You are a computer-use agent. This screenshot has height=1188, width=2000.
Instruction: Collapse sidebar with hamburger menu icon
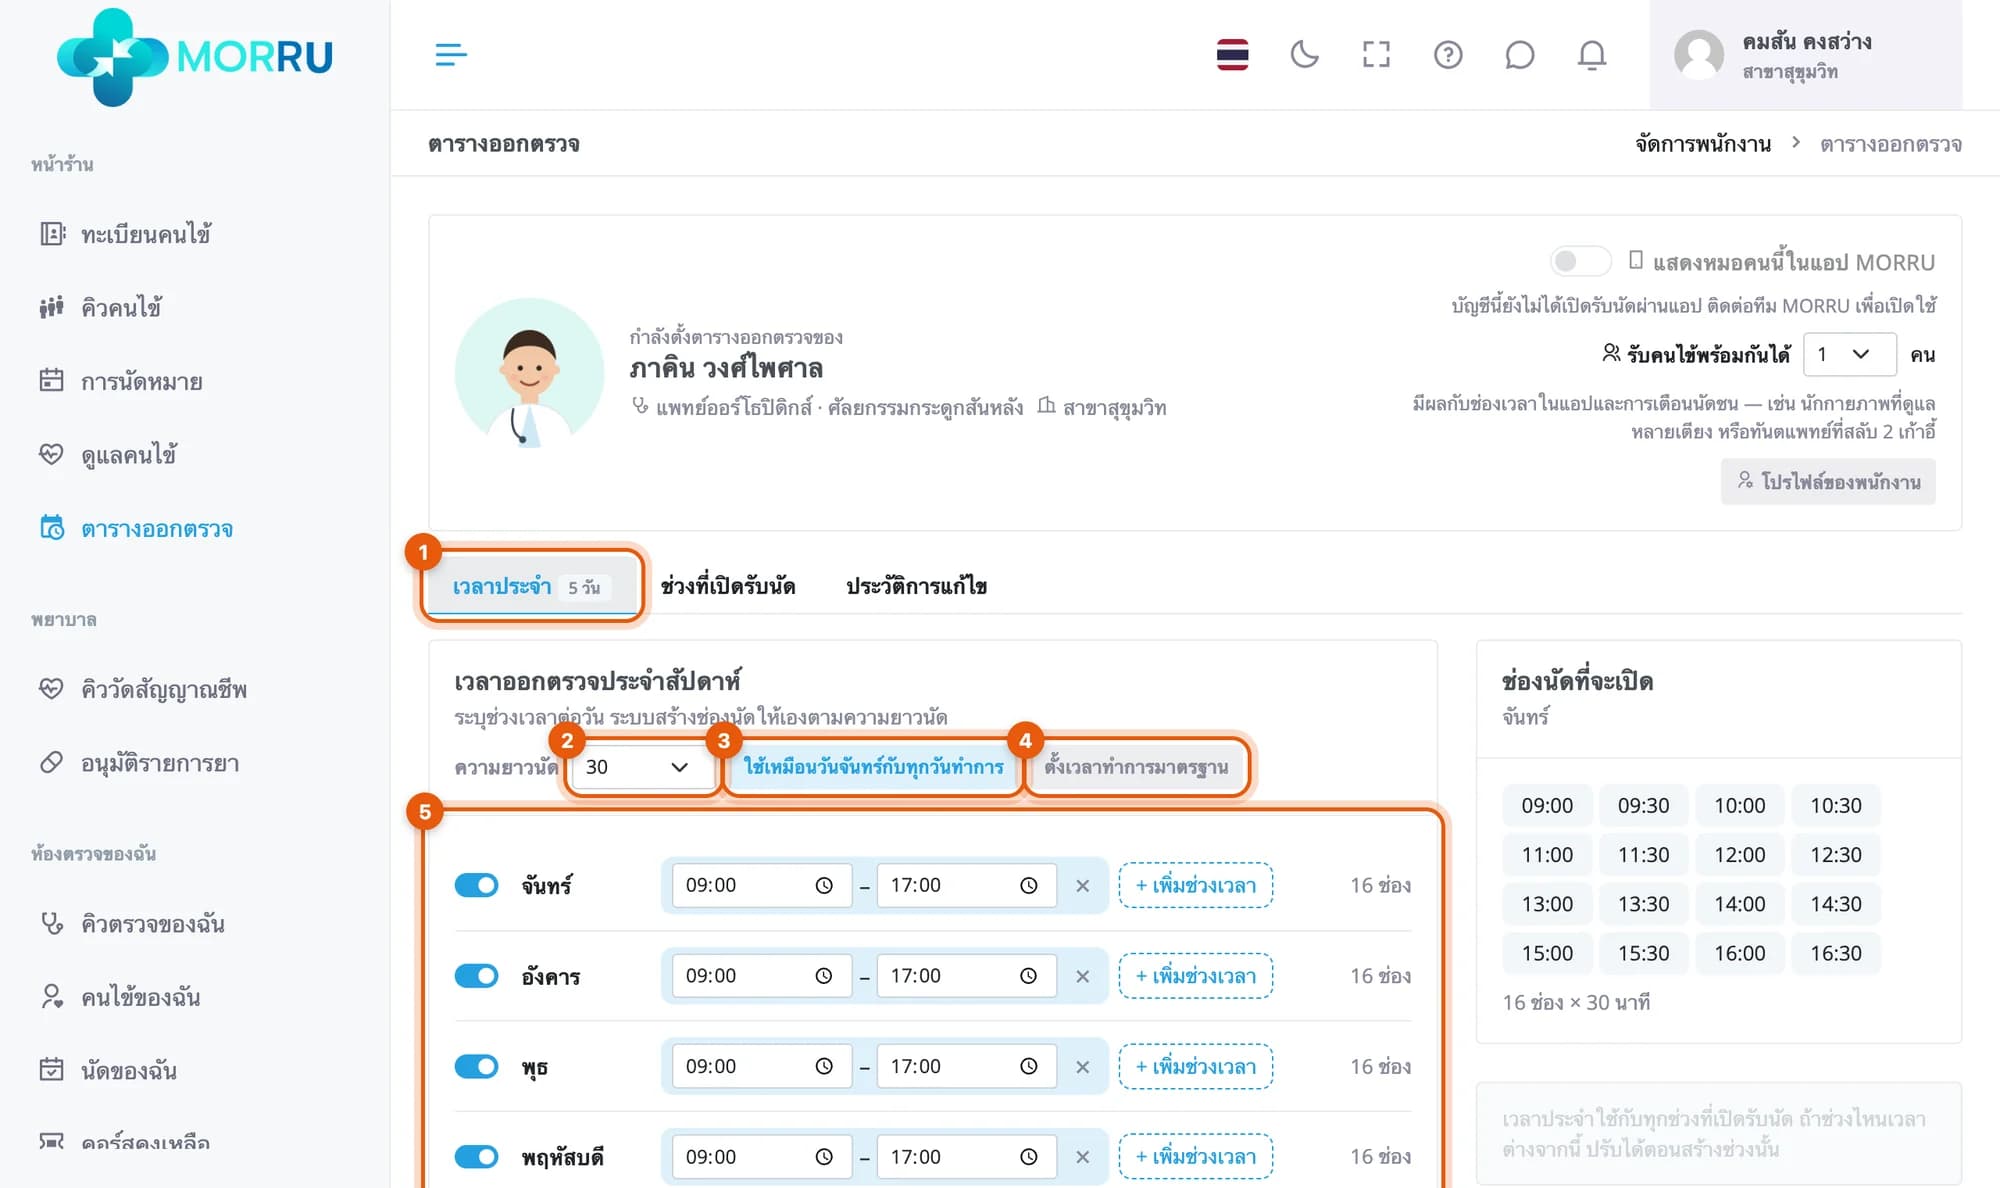[x=451, y=54]
